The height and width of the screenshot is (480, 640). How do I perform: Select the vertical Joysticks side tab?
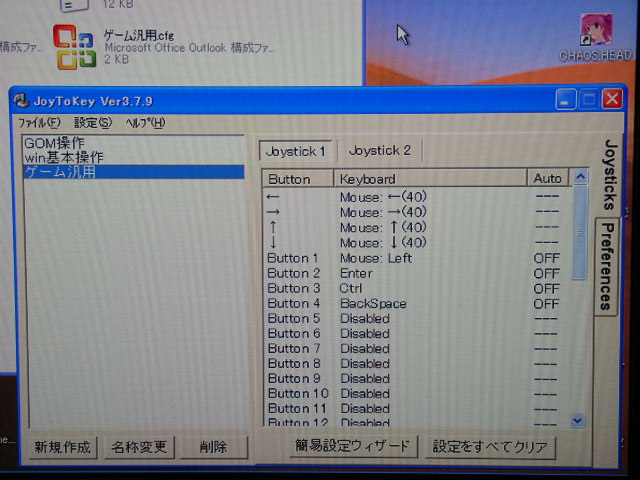[x=609, y=175]
